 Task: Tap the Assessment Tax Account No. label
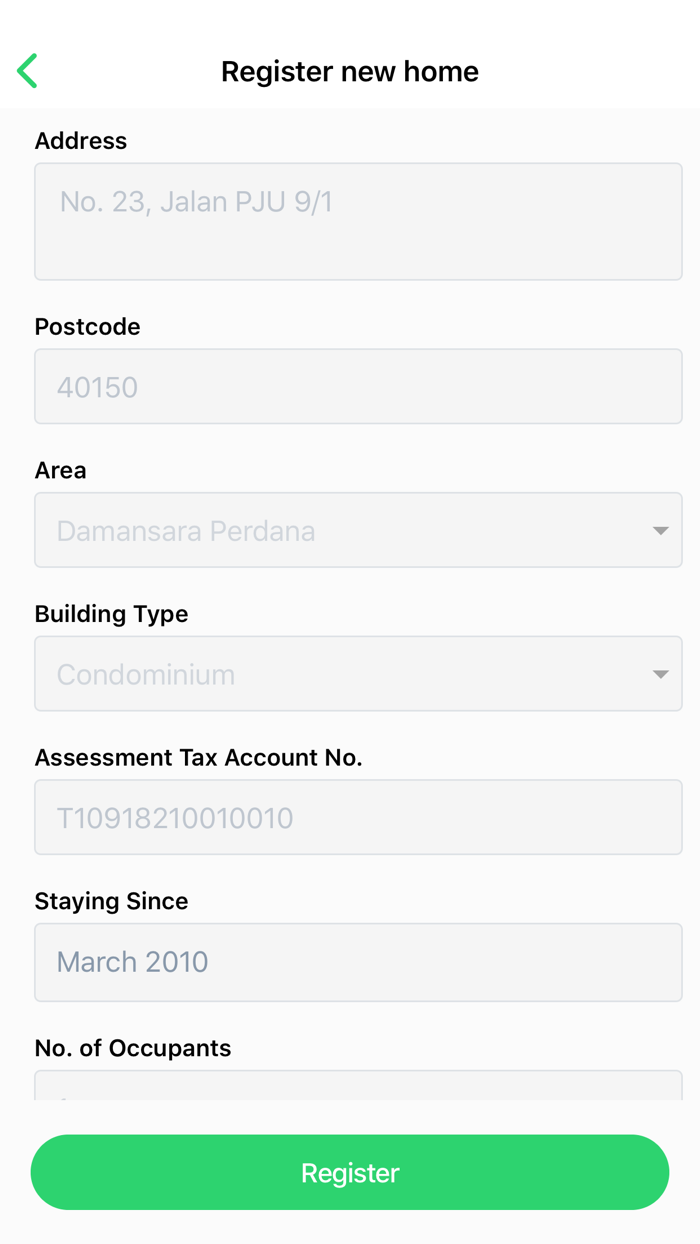point(199,758)
